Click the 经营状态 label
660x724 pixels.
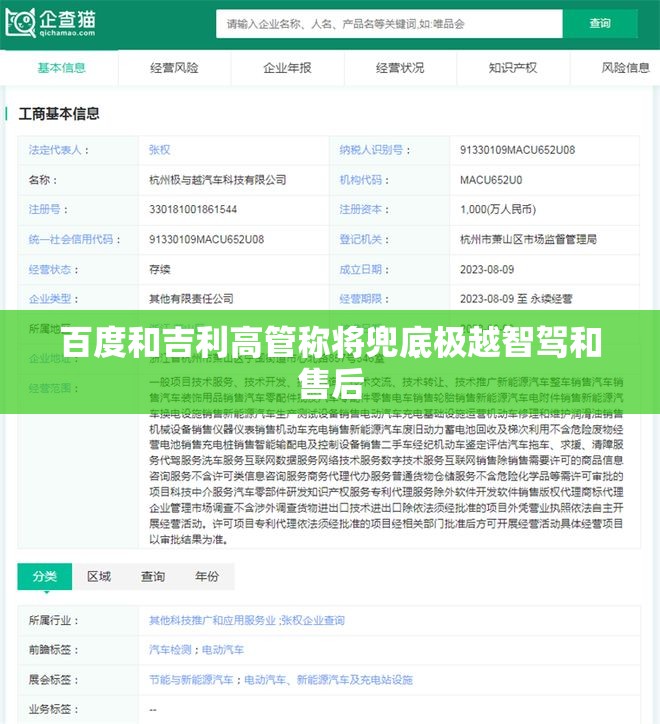pyautogui.click(x=53, y=269)
